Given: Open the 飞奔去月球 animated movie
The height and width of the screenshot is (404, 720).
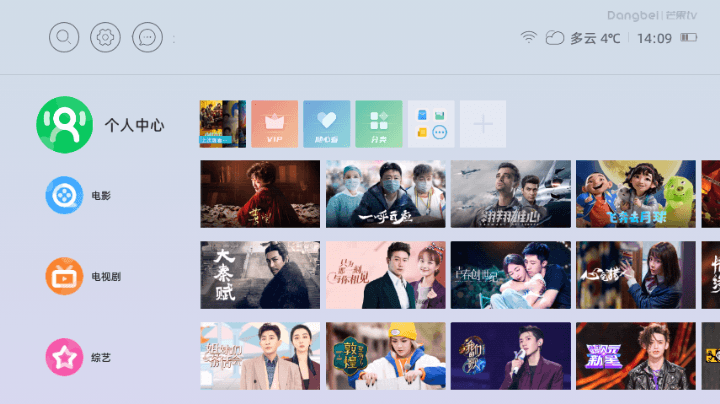Looking at the screenshot, I should (x=636, y=194).
